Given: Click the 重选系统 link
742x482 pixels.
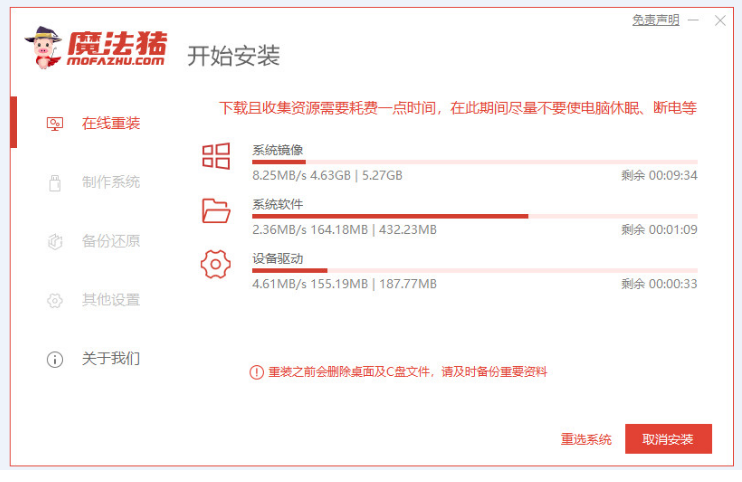Looking at the screenshot, I should [586, 440].
